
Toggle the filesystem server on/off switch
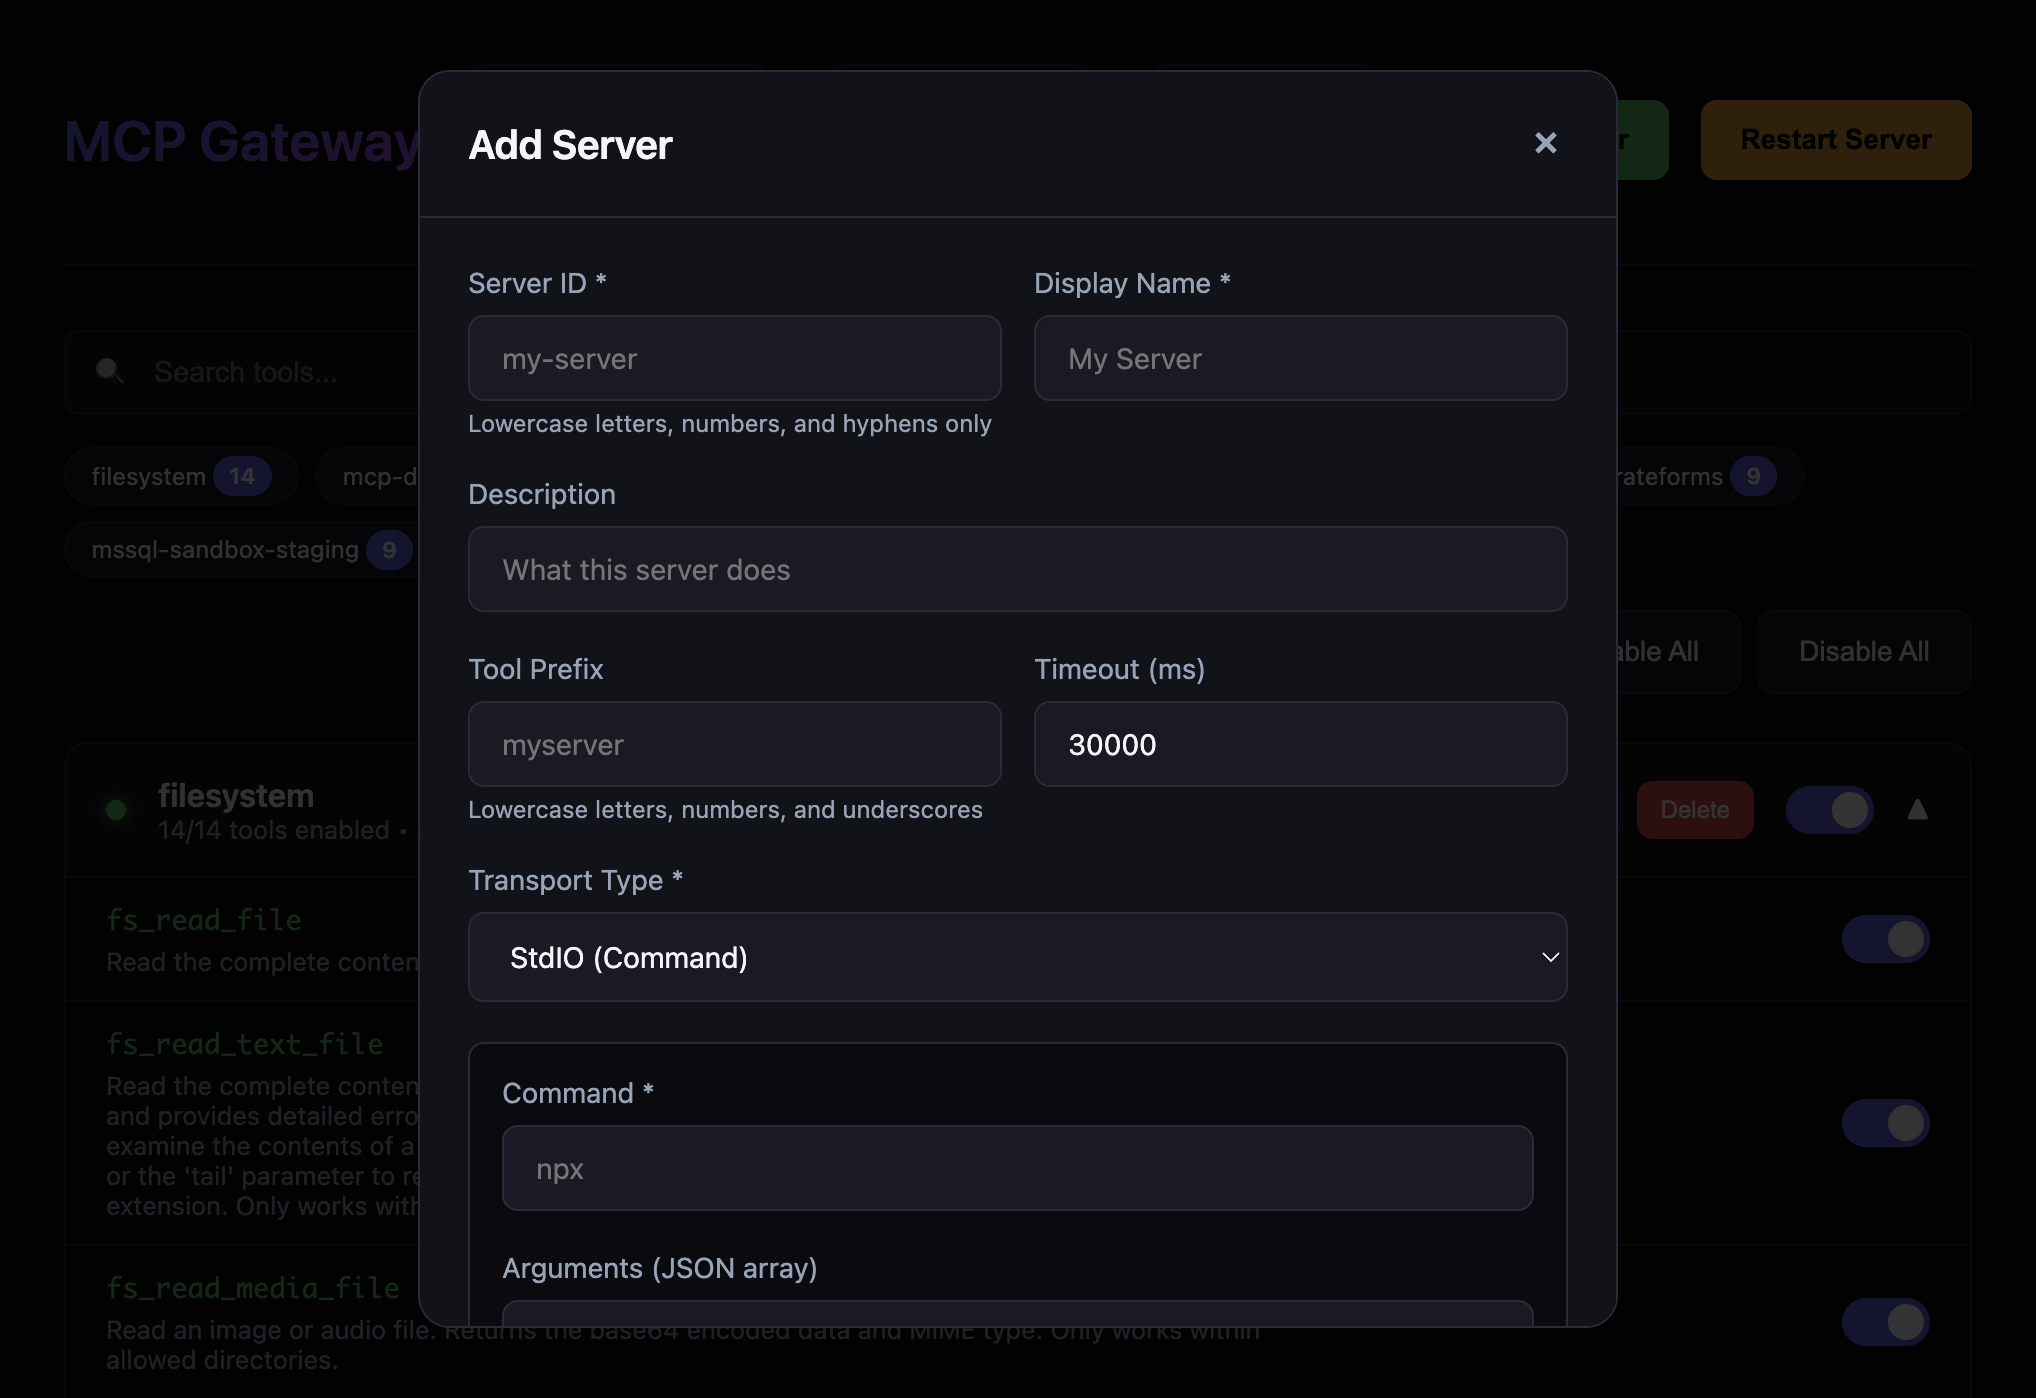click(x=1830, y=810)
